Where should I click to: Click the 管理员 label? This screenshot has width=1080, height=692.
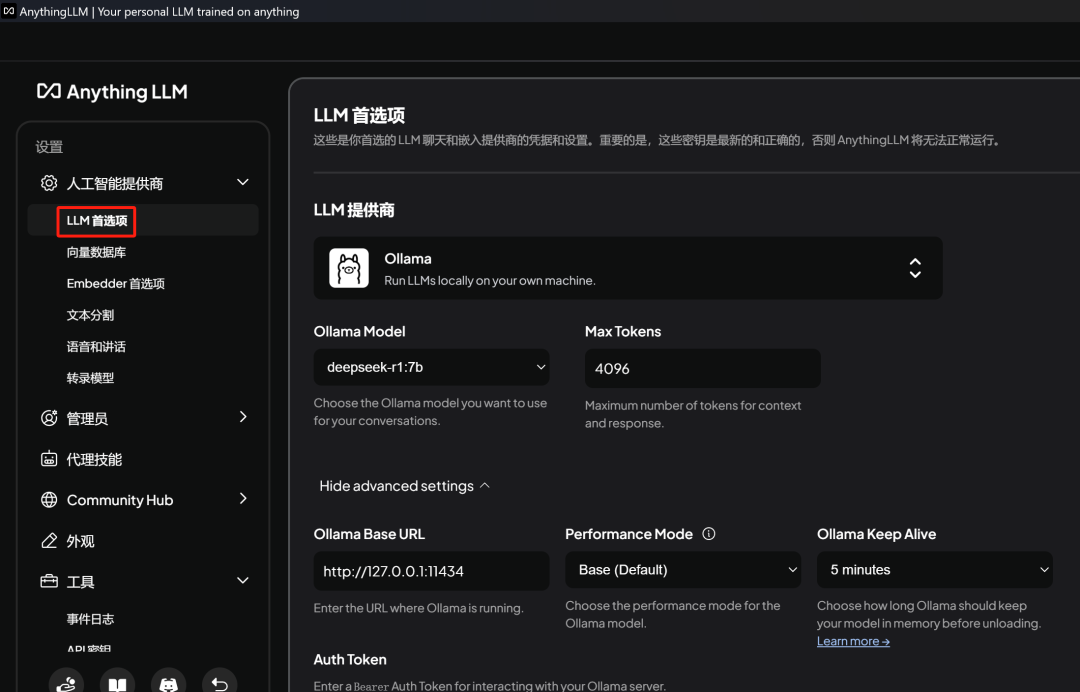pos(87,419)
